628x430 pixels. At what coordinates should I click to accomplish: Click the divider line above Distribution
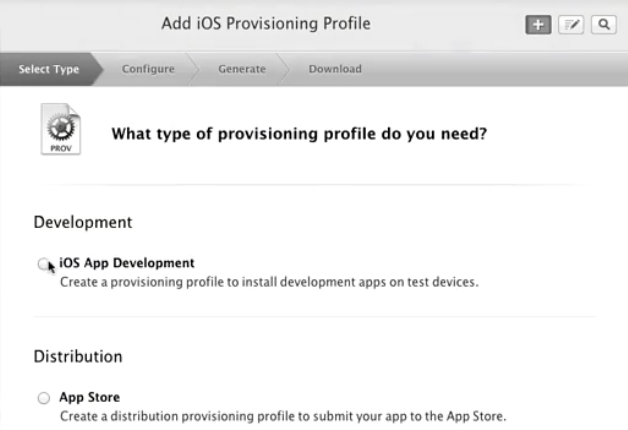(x=314, y=316)
